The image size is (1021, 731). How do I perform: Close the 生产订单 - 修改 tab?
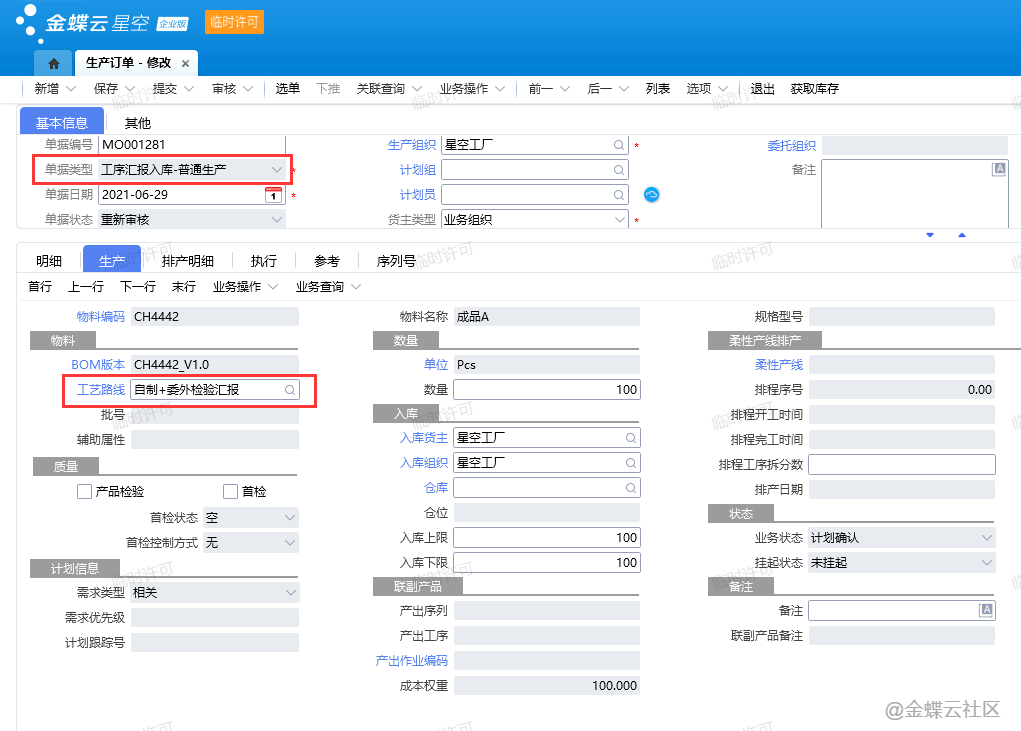click(x=186, y=63)
